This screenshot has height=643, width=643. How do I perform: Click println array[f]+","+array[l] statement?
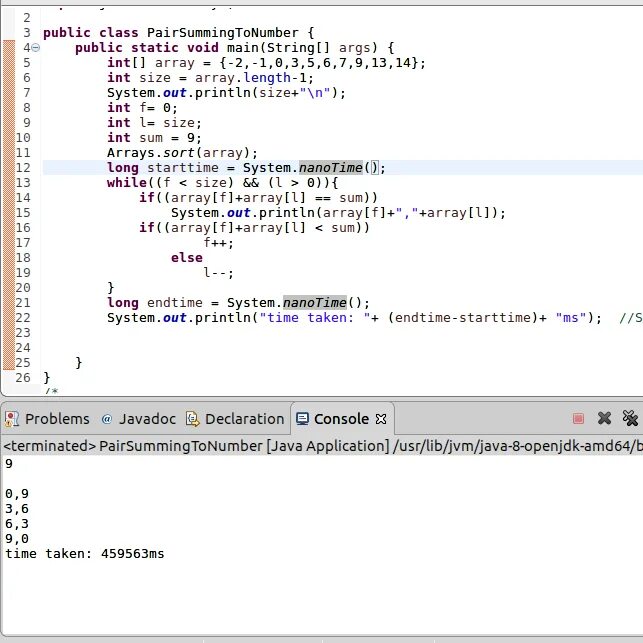[x=338, y=213]
